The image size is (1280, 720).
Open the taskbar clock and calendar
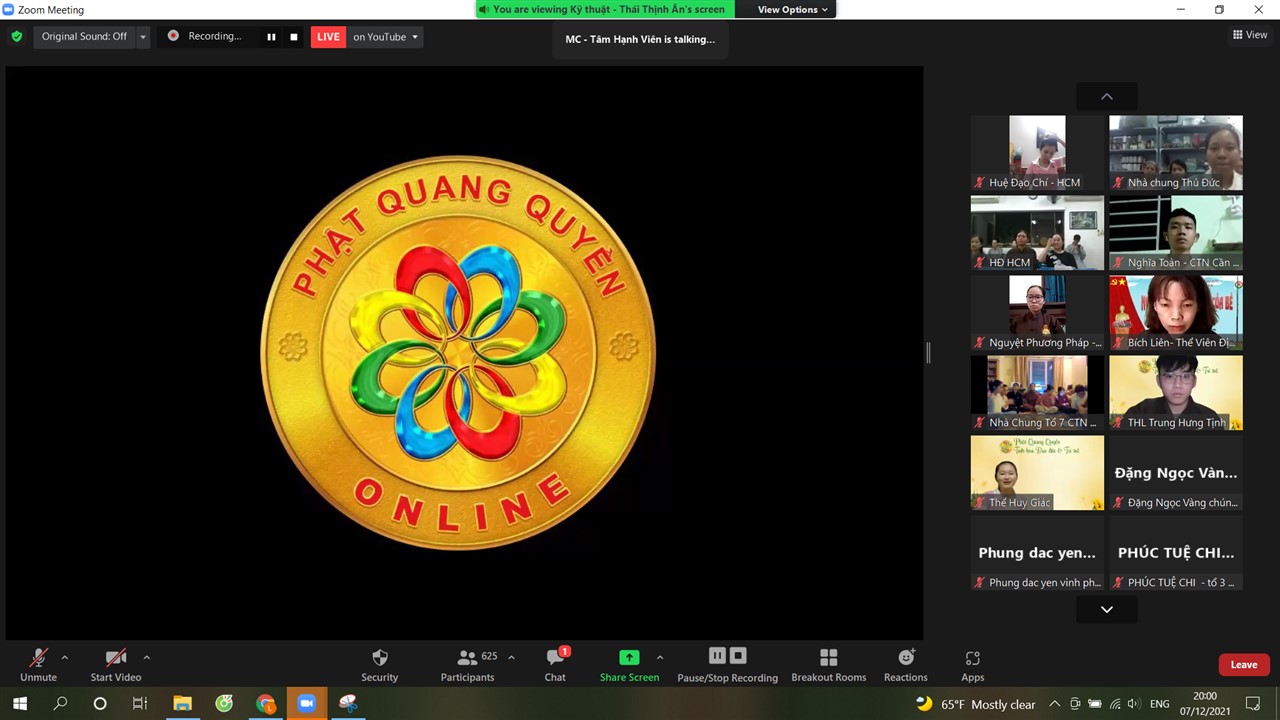pos(1204,704)
